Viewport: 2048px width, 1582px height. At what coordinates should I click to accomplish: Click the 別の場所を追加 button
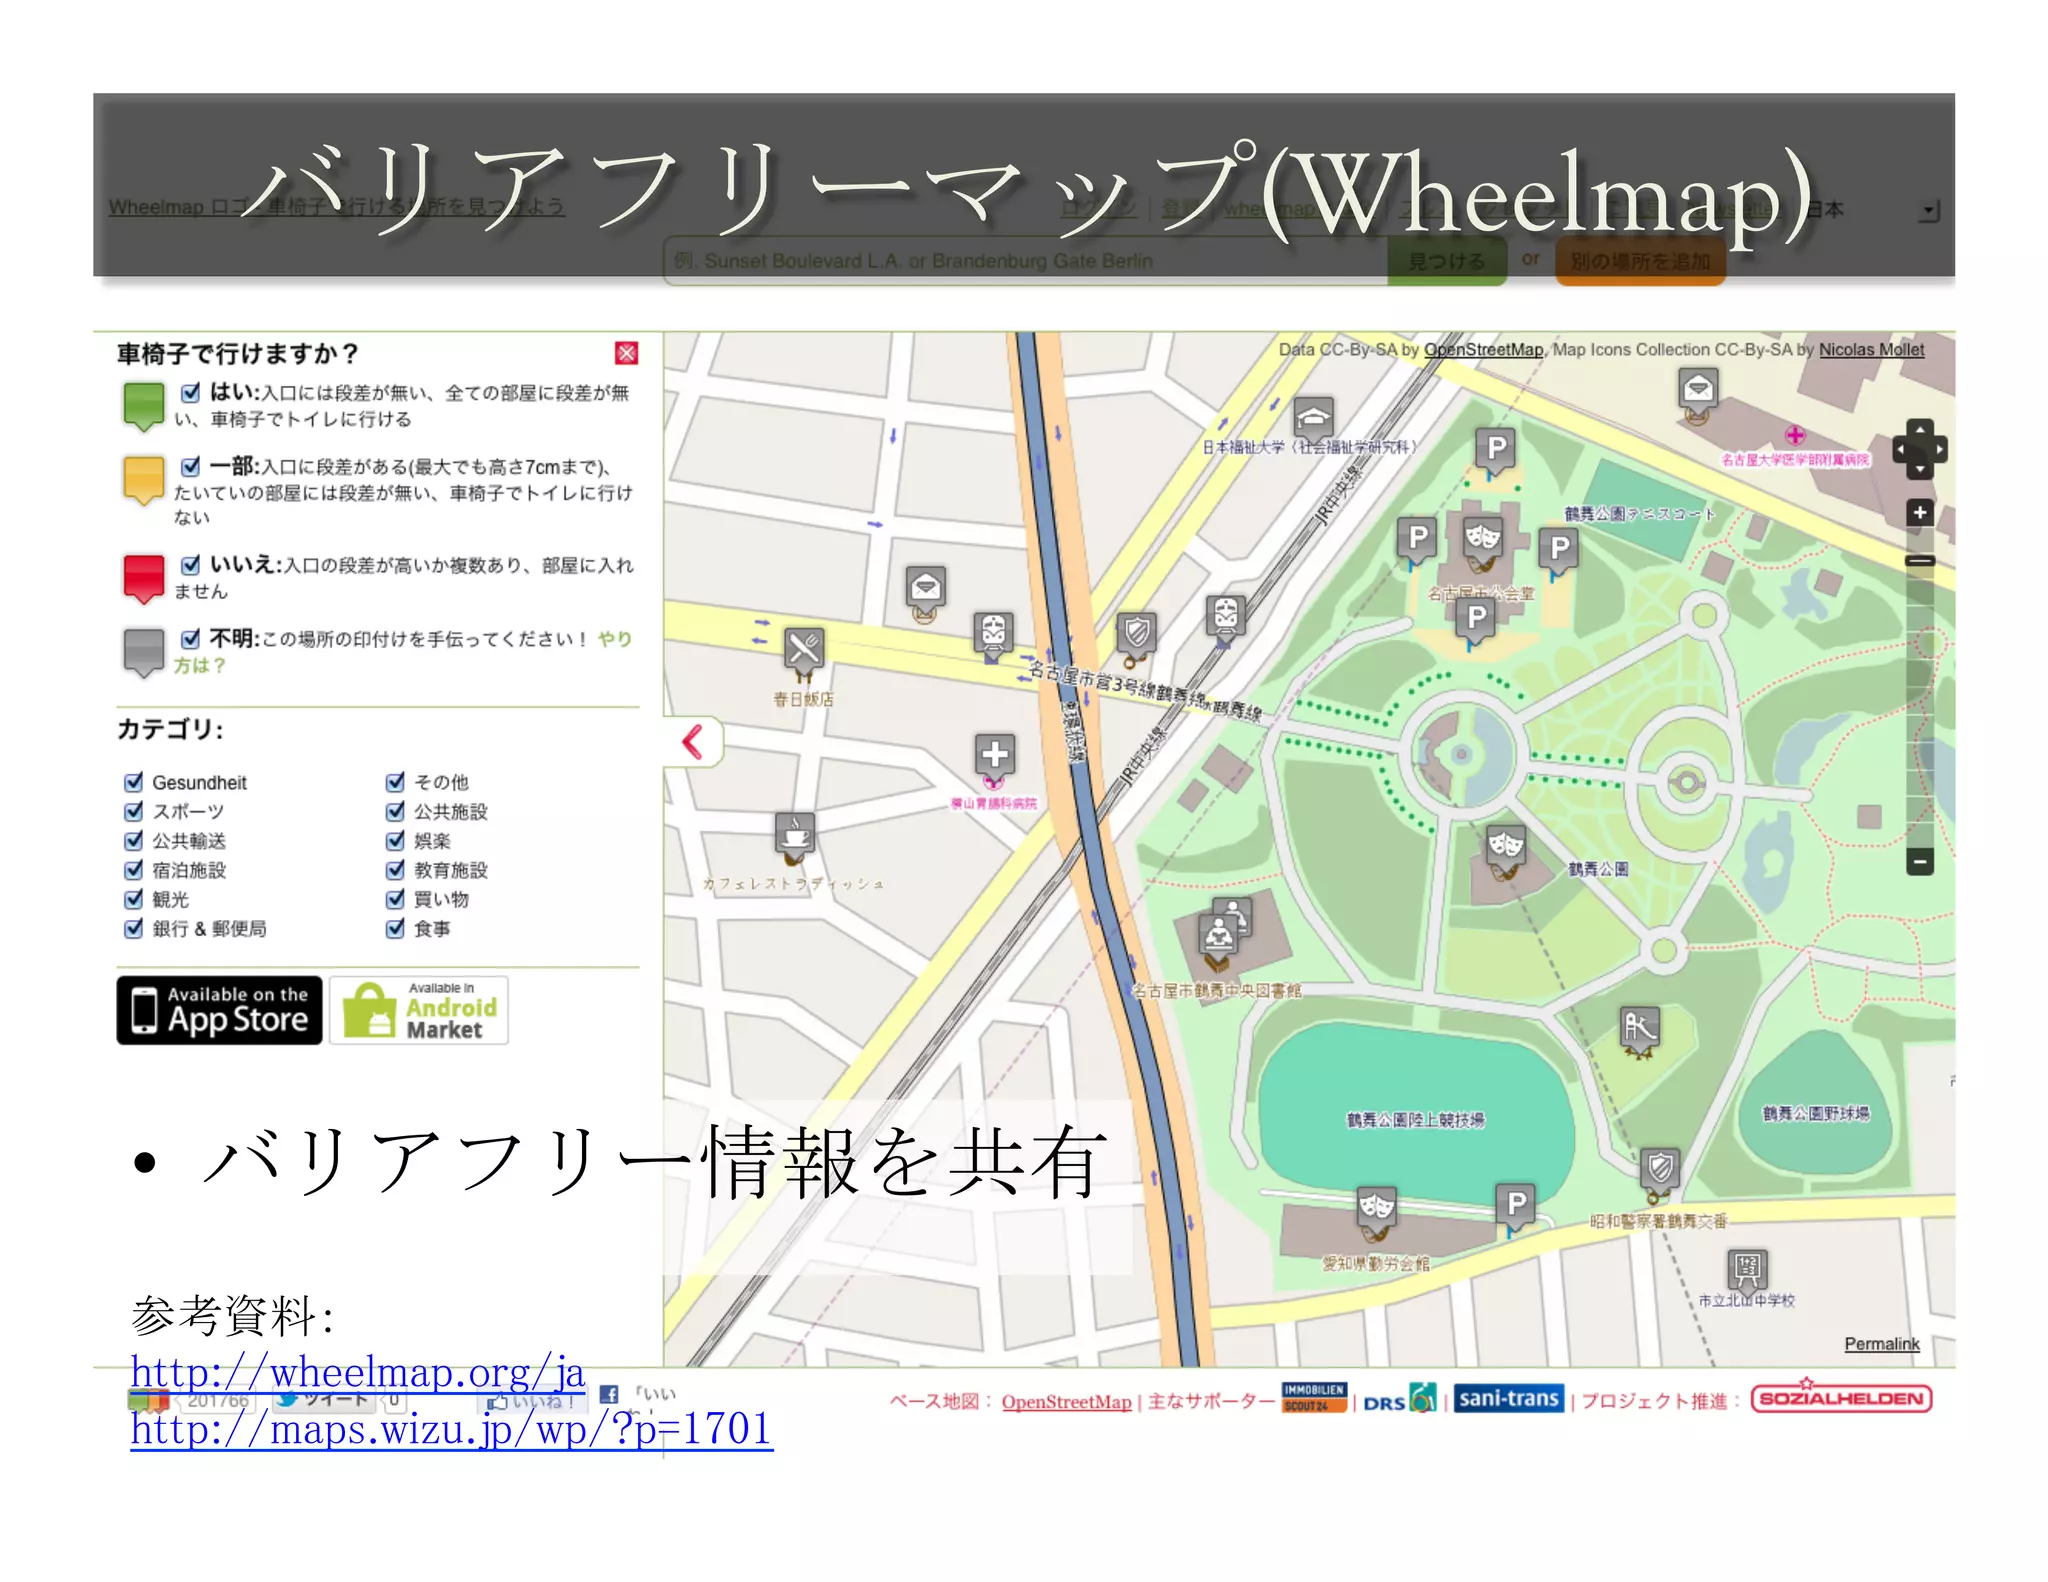1640,261
